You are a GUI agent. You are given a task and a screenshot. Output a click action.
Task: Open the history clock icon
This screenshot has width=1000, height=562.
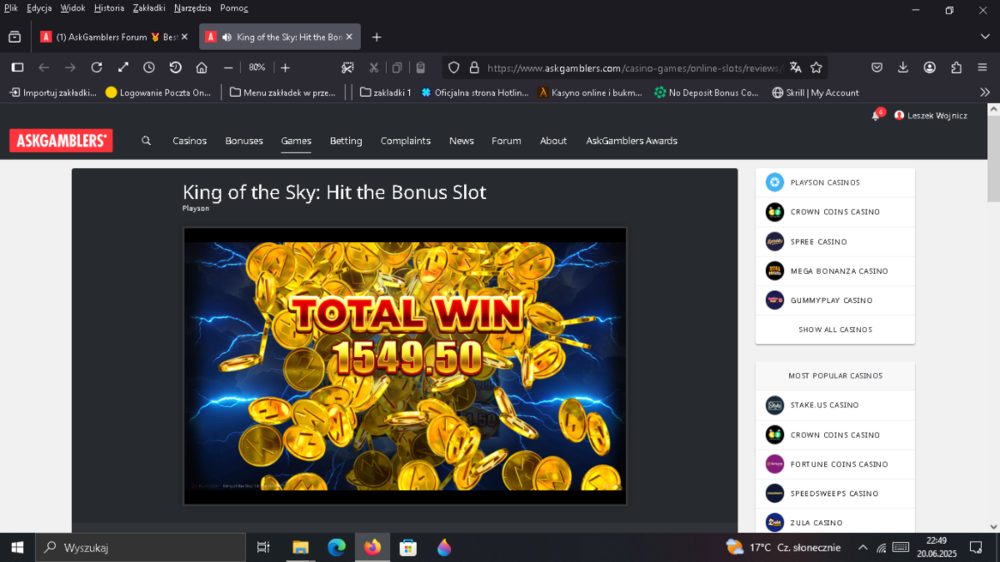click(x=149, y=67)
